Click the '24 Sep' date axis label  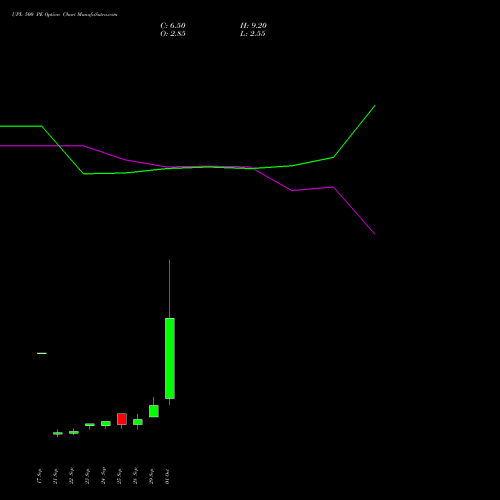103,476
